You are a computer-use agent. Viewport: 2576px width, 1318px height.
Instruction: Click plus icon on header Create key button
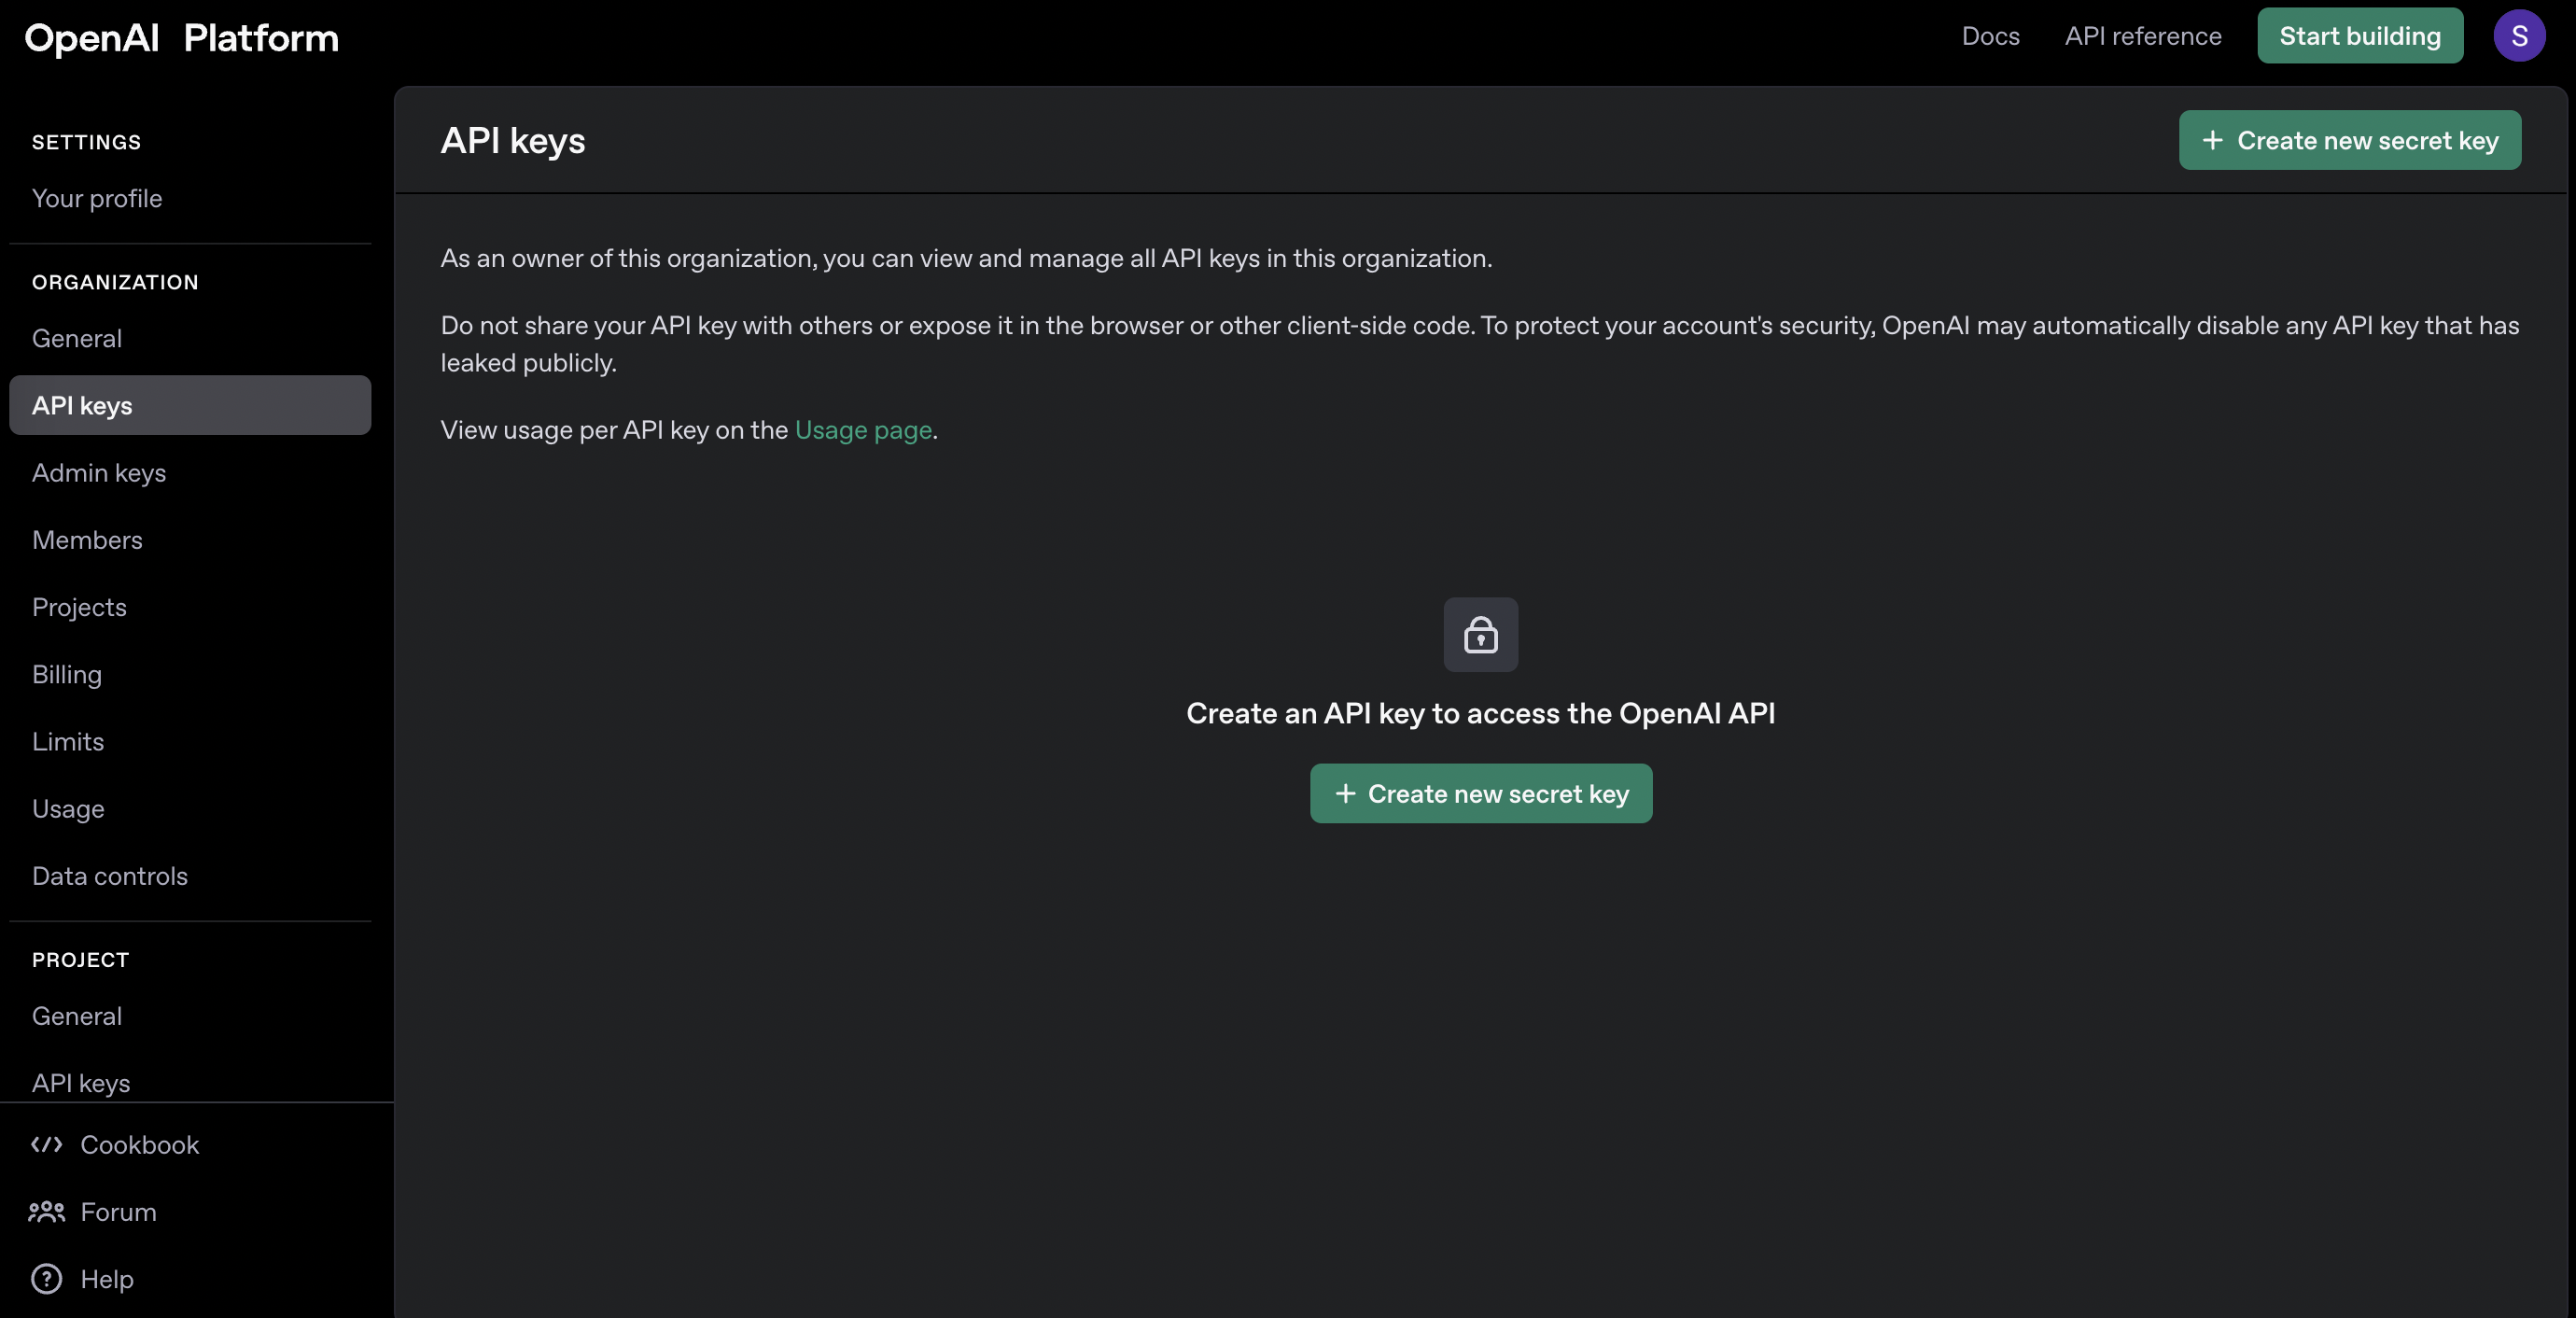[x=2212, y=141]
